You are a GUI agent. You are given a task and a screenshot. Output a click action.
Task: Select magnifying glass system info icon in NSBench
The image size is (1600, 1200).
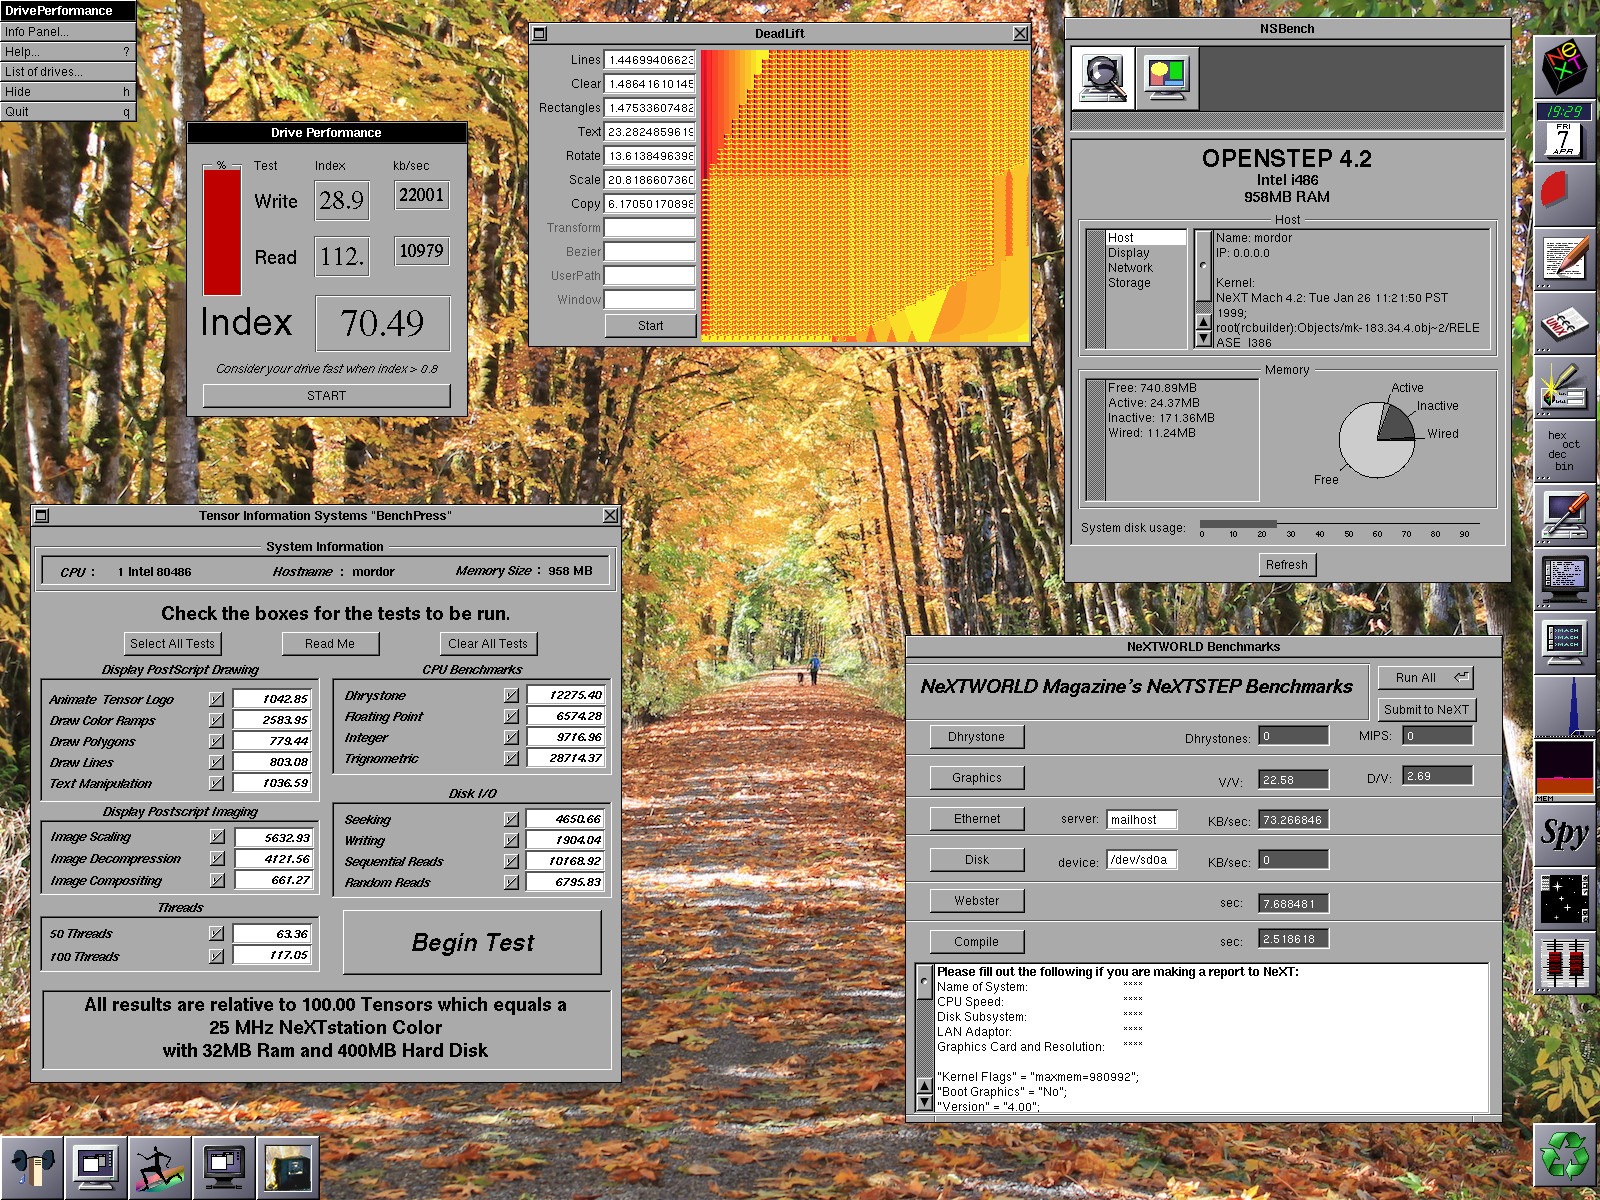[x=1103, y=78]
